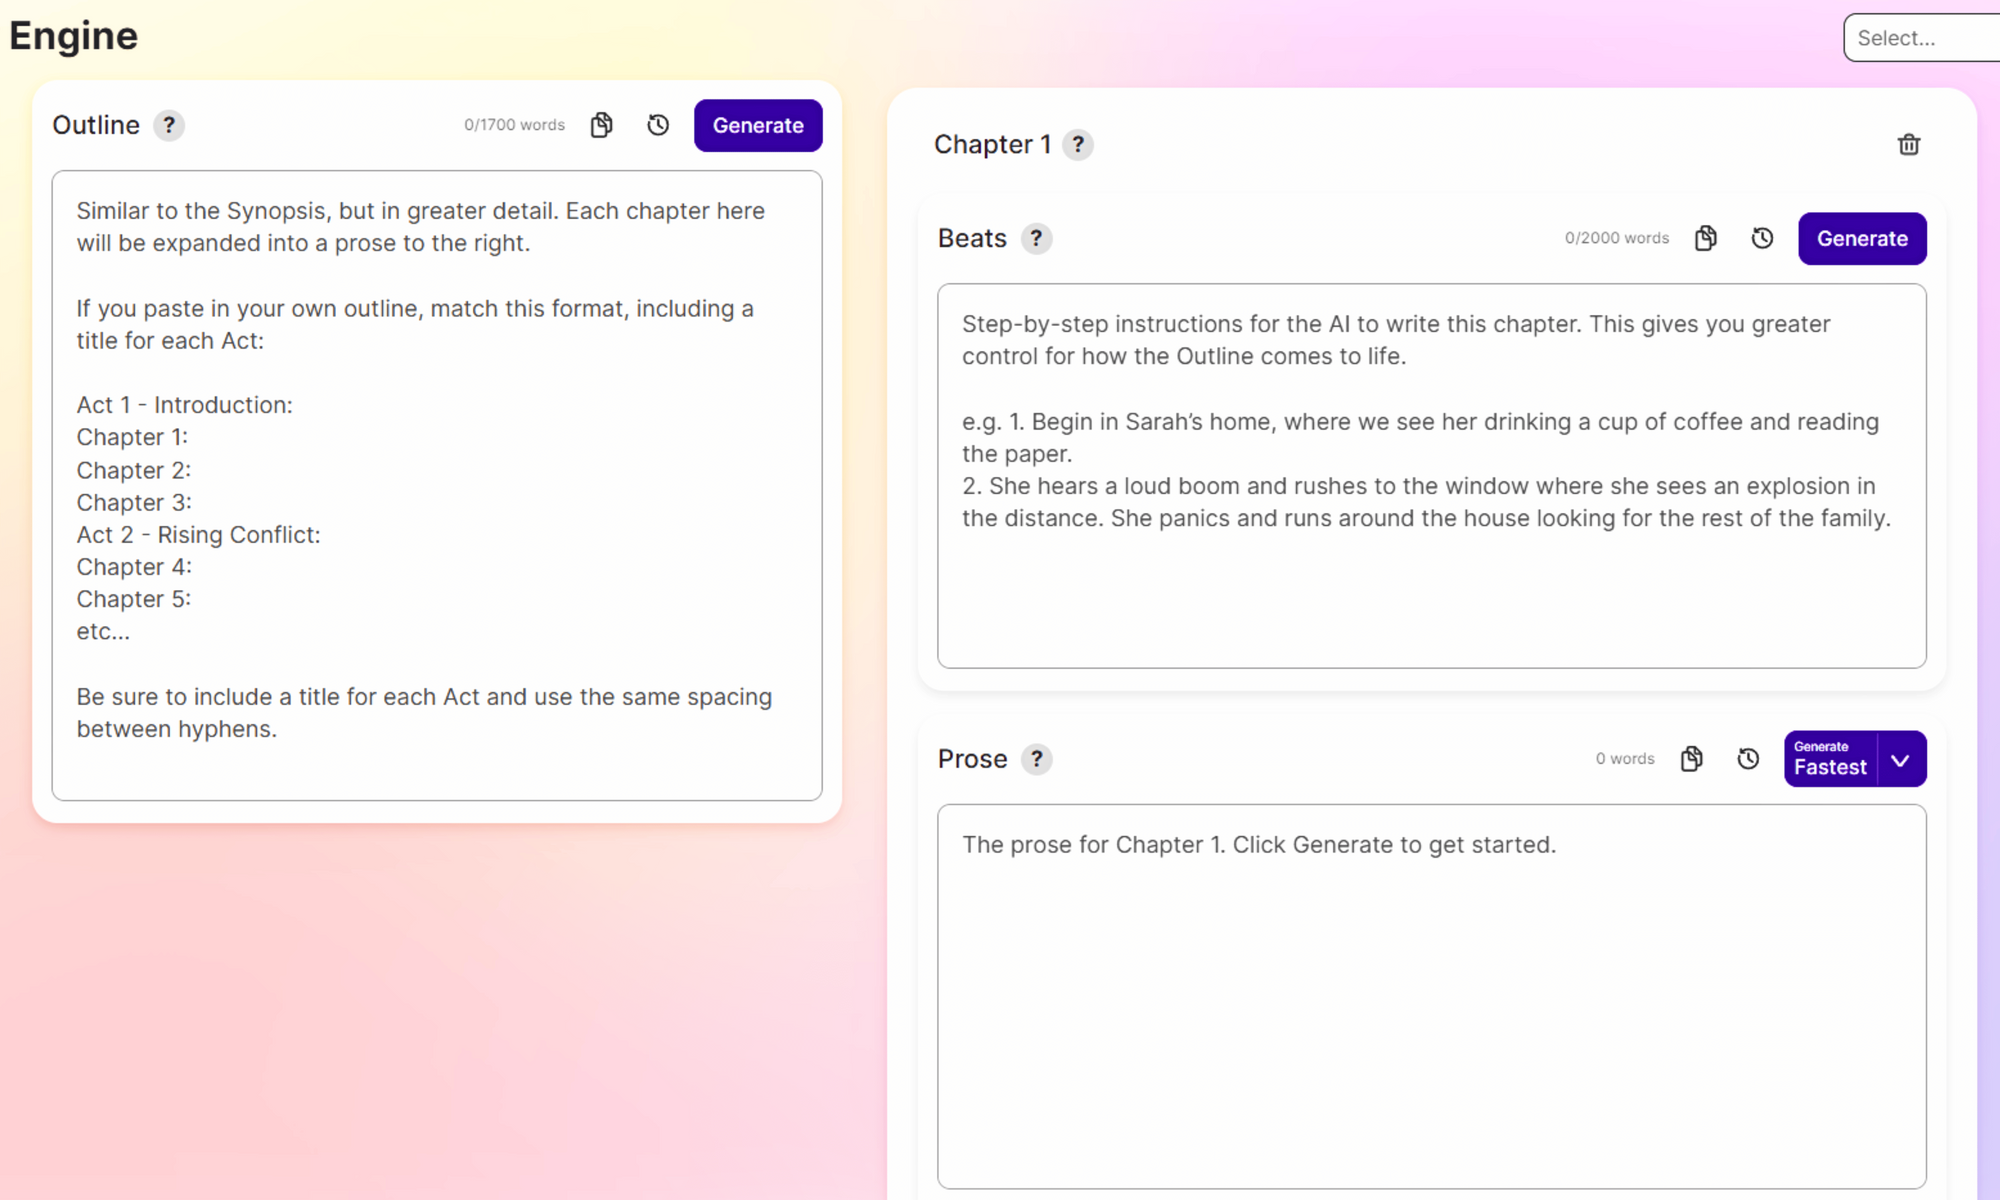Image resolution: width=2000 pixels, height=1200 pixels.
Task: Click the Outline copy-to-clipboard icon
Action: [x=601, y=124]
